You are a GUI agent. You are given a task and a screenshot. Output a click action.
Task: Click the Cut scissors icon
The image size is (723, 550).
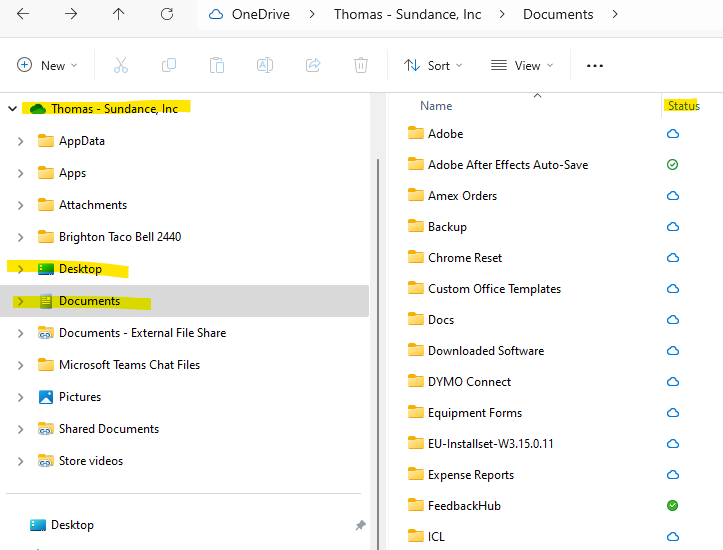(x=121, y=65)
